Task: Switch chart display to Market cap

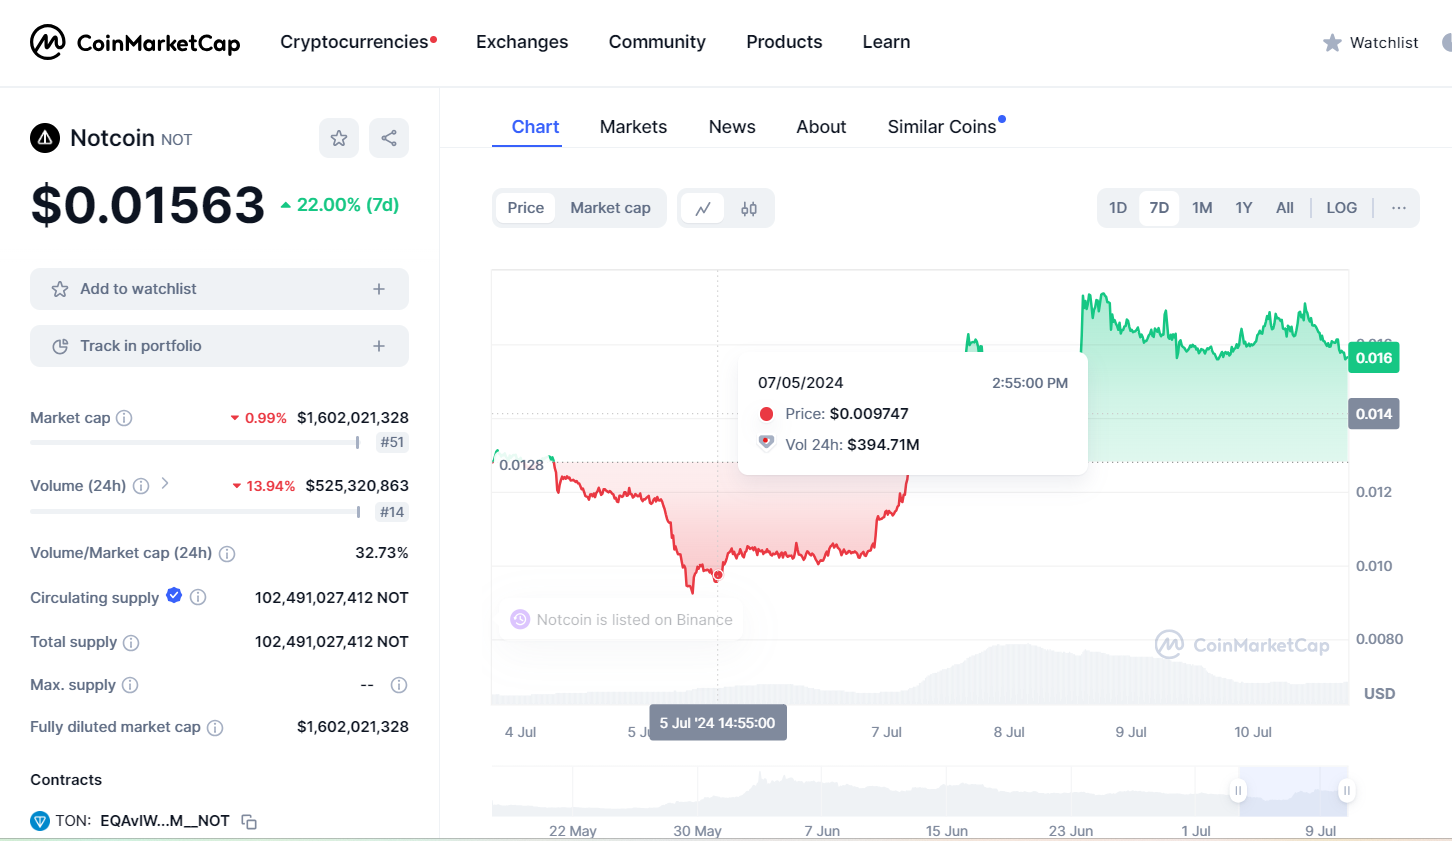Action: tap(610, 207)
